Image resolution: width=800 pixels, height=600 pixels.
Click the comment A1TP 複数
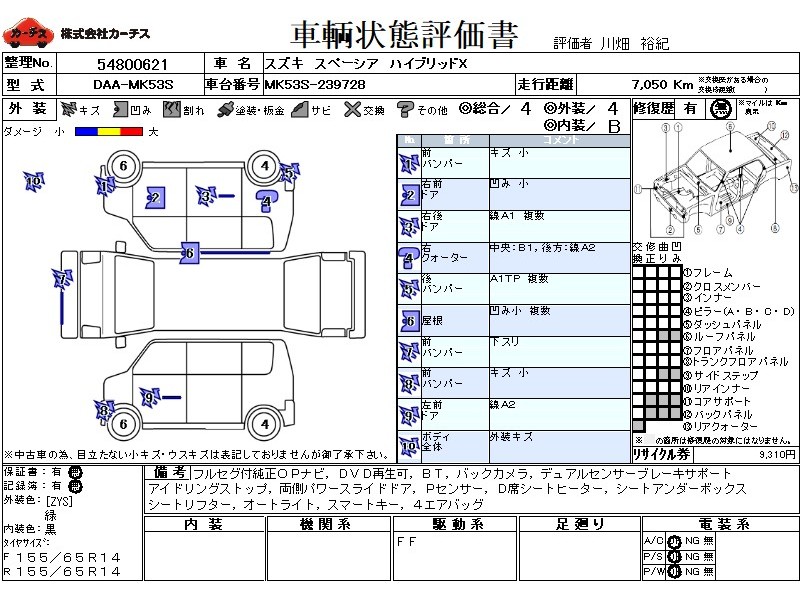[x=519, y=279]
